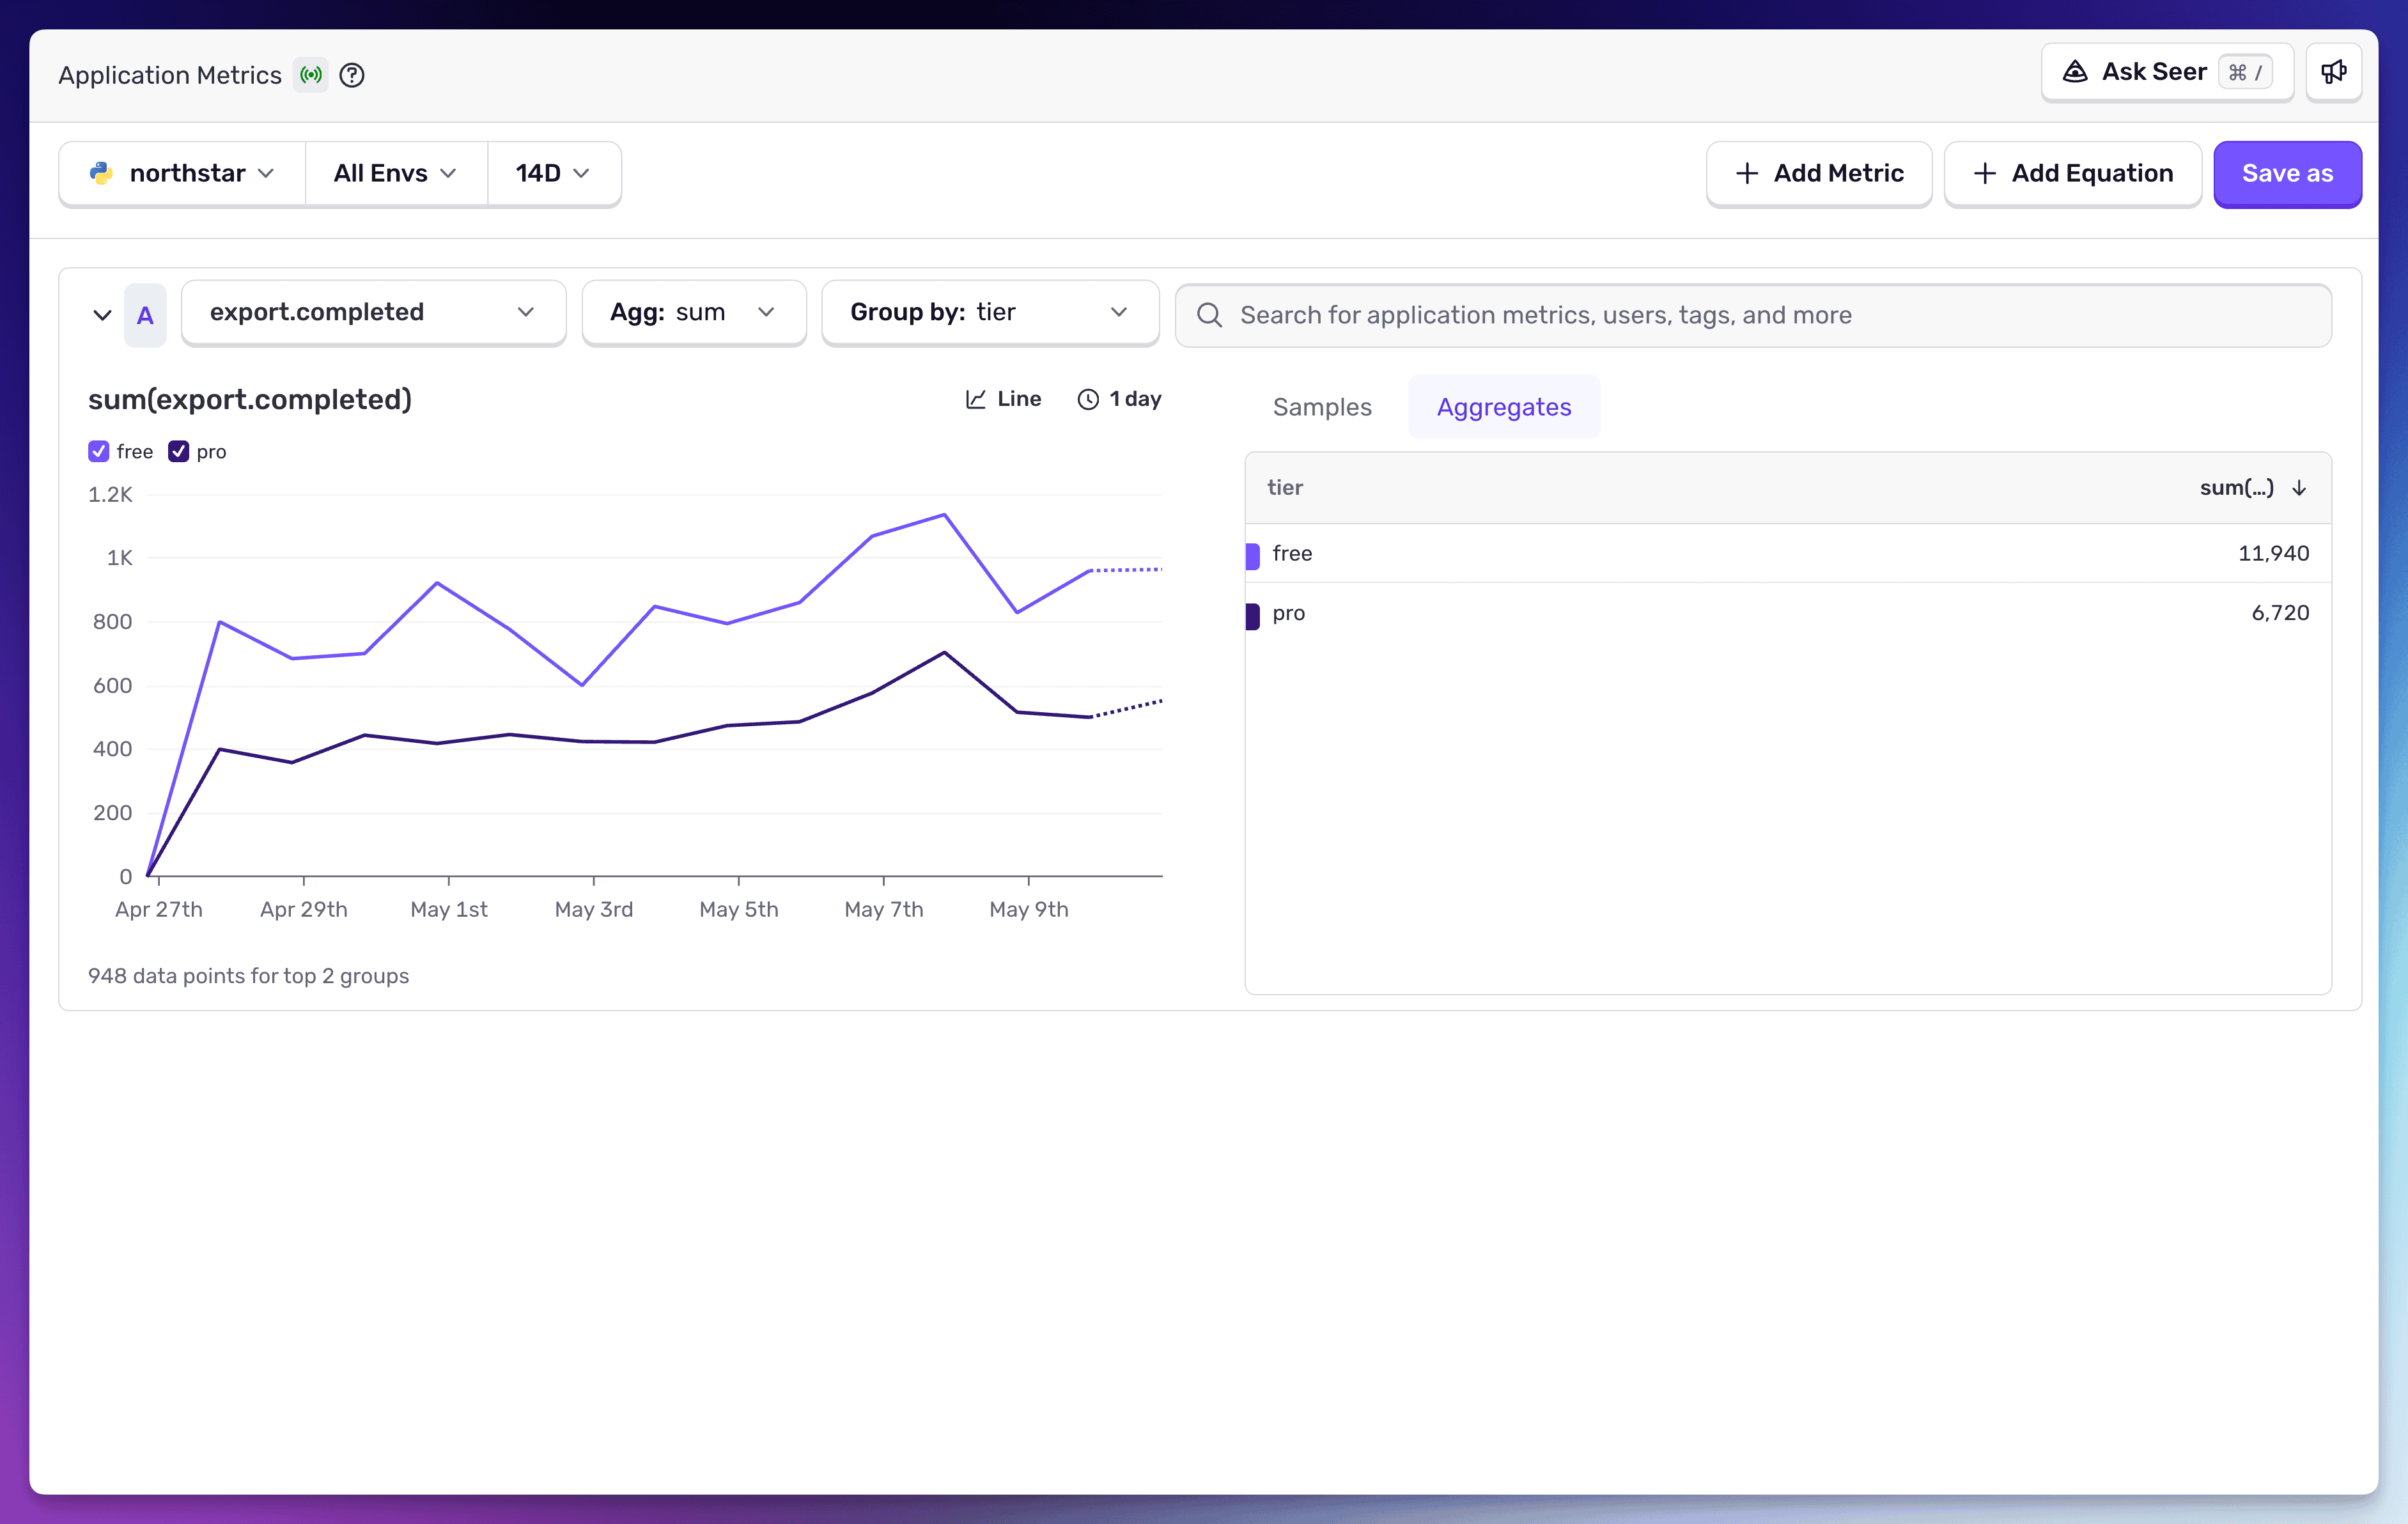Click the Seer logo icon
The image size is (2408, 1524).
[2075, 72]
